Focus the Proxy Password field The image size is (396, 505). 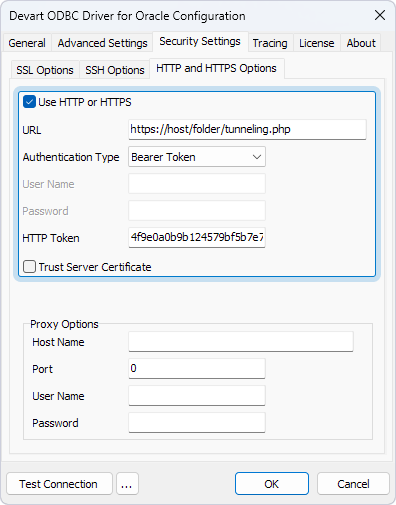197,422
